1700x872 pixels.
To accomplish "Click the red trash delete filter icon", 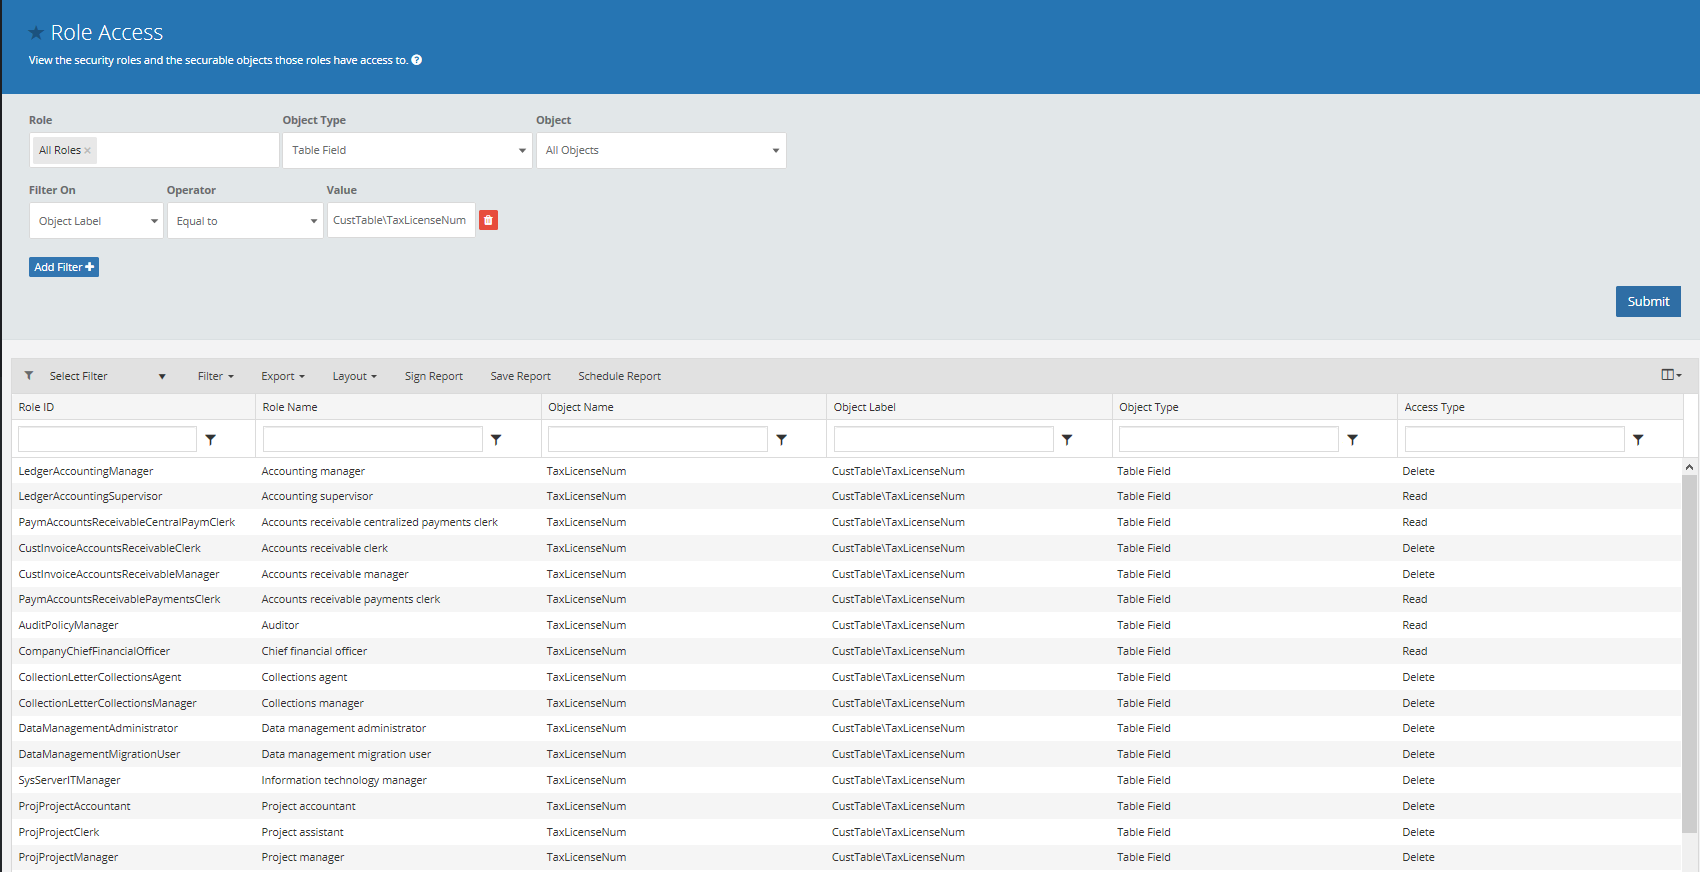I will 488,220.
